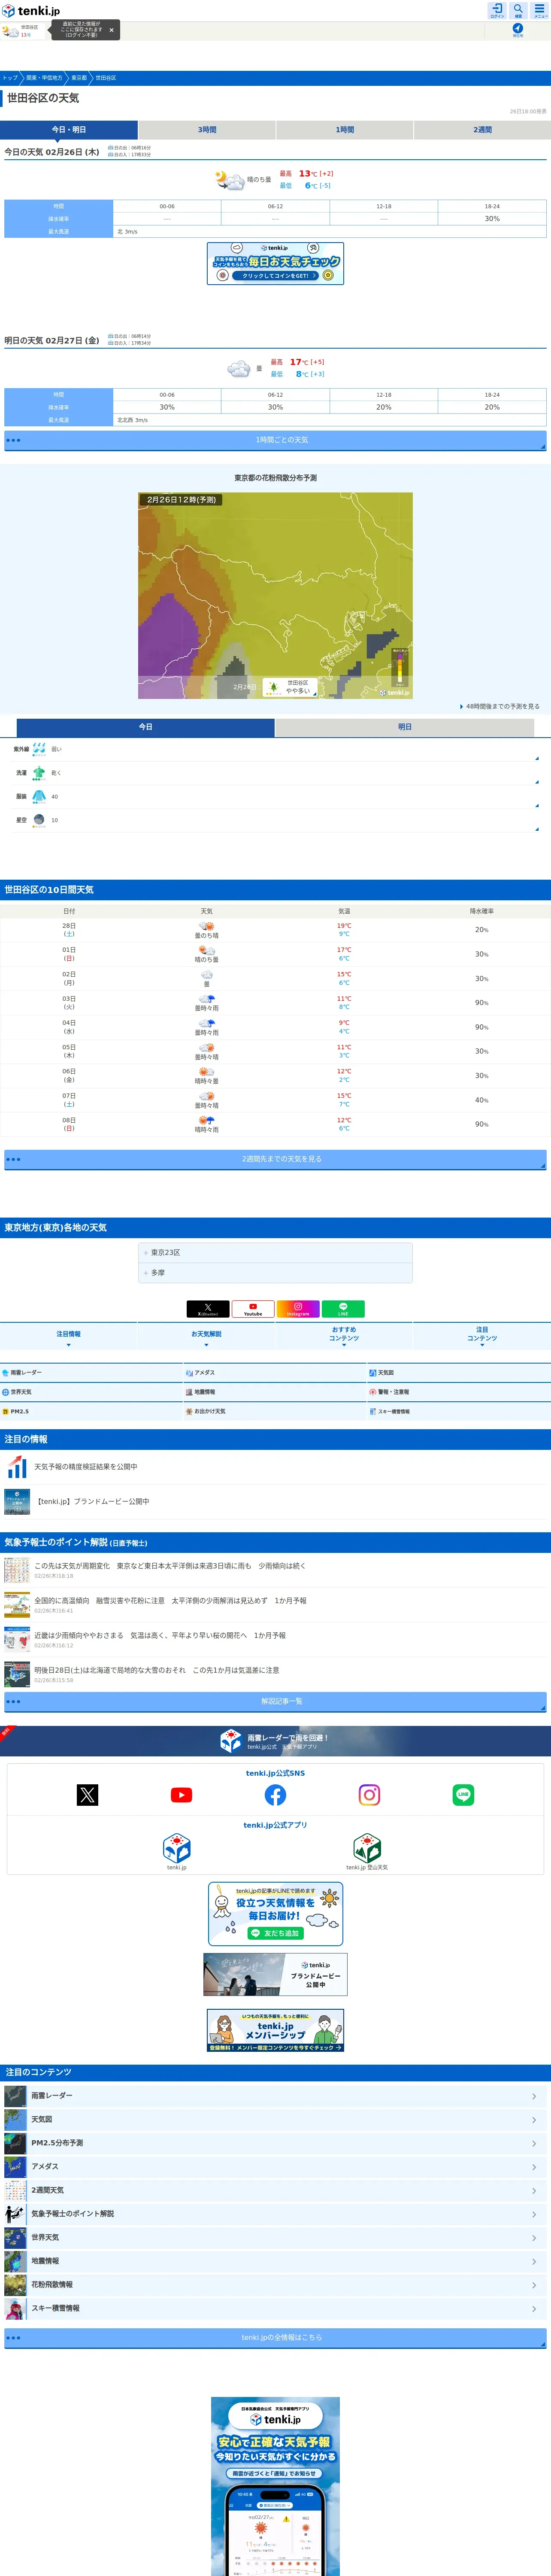Click the large LINE icon under tenki.jp公式SNS

(x=463, y=1795)
